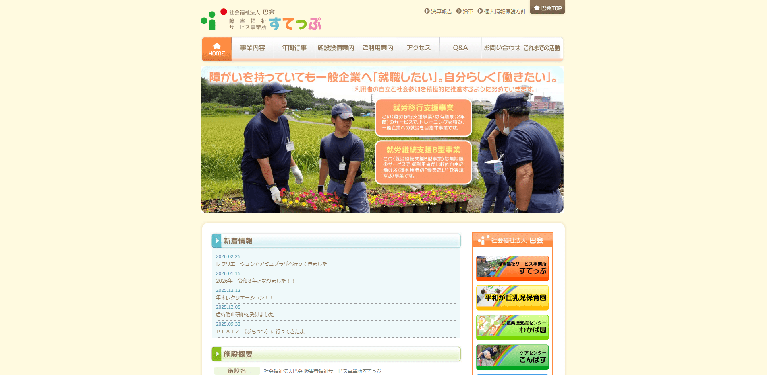Open the これまでの活動 menu item
The width and height of the screenshot is (767, 375).
pyautogui.click(x=542, y=48)
